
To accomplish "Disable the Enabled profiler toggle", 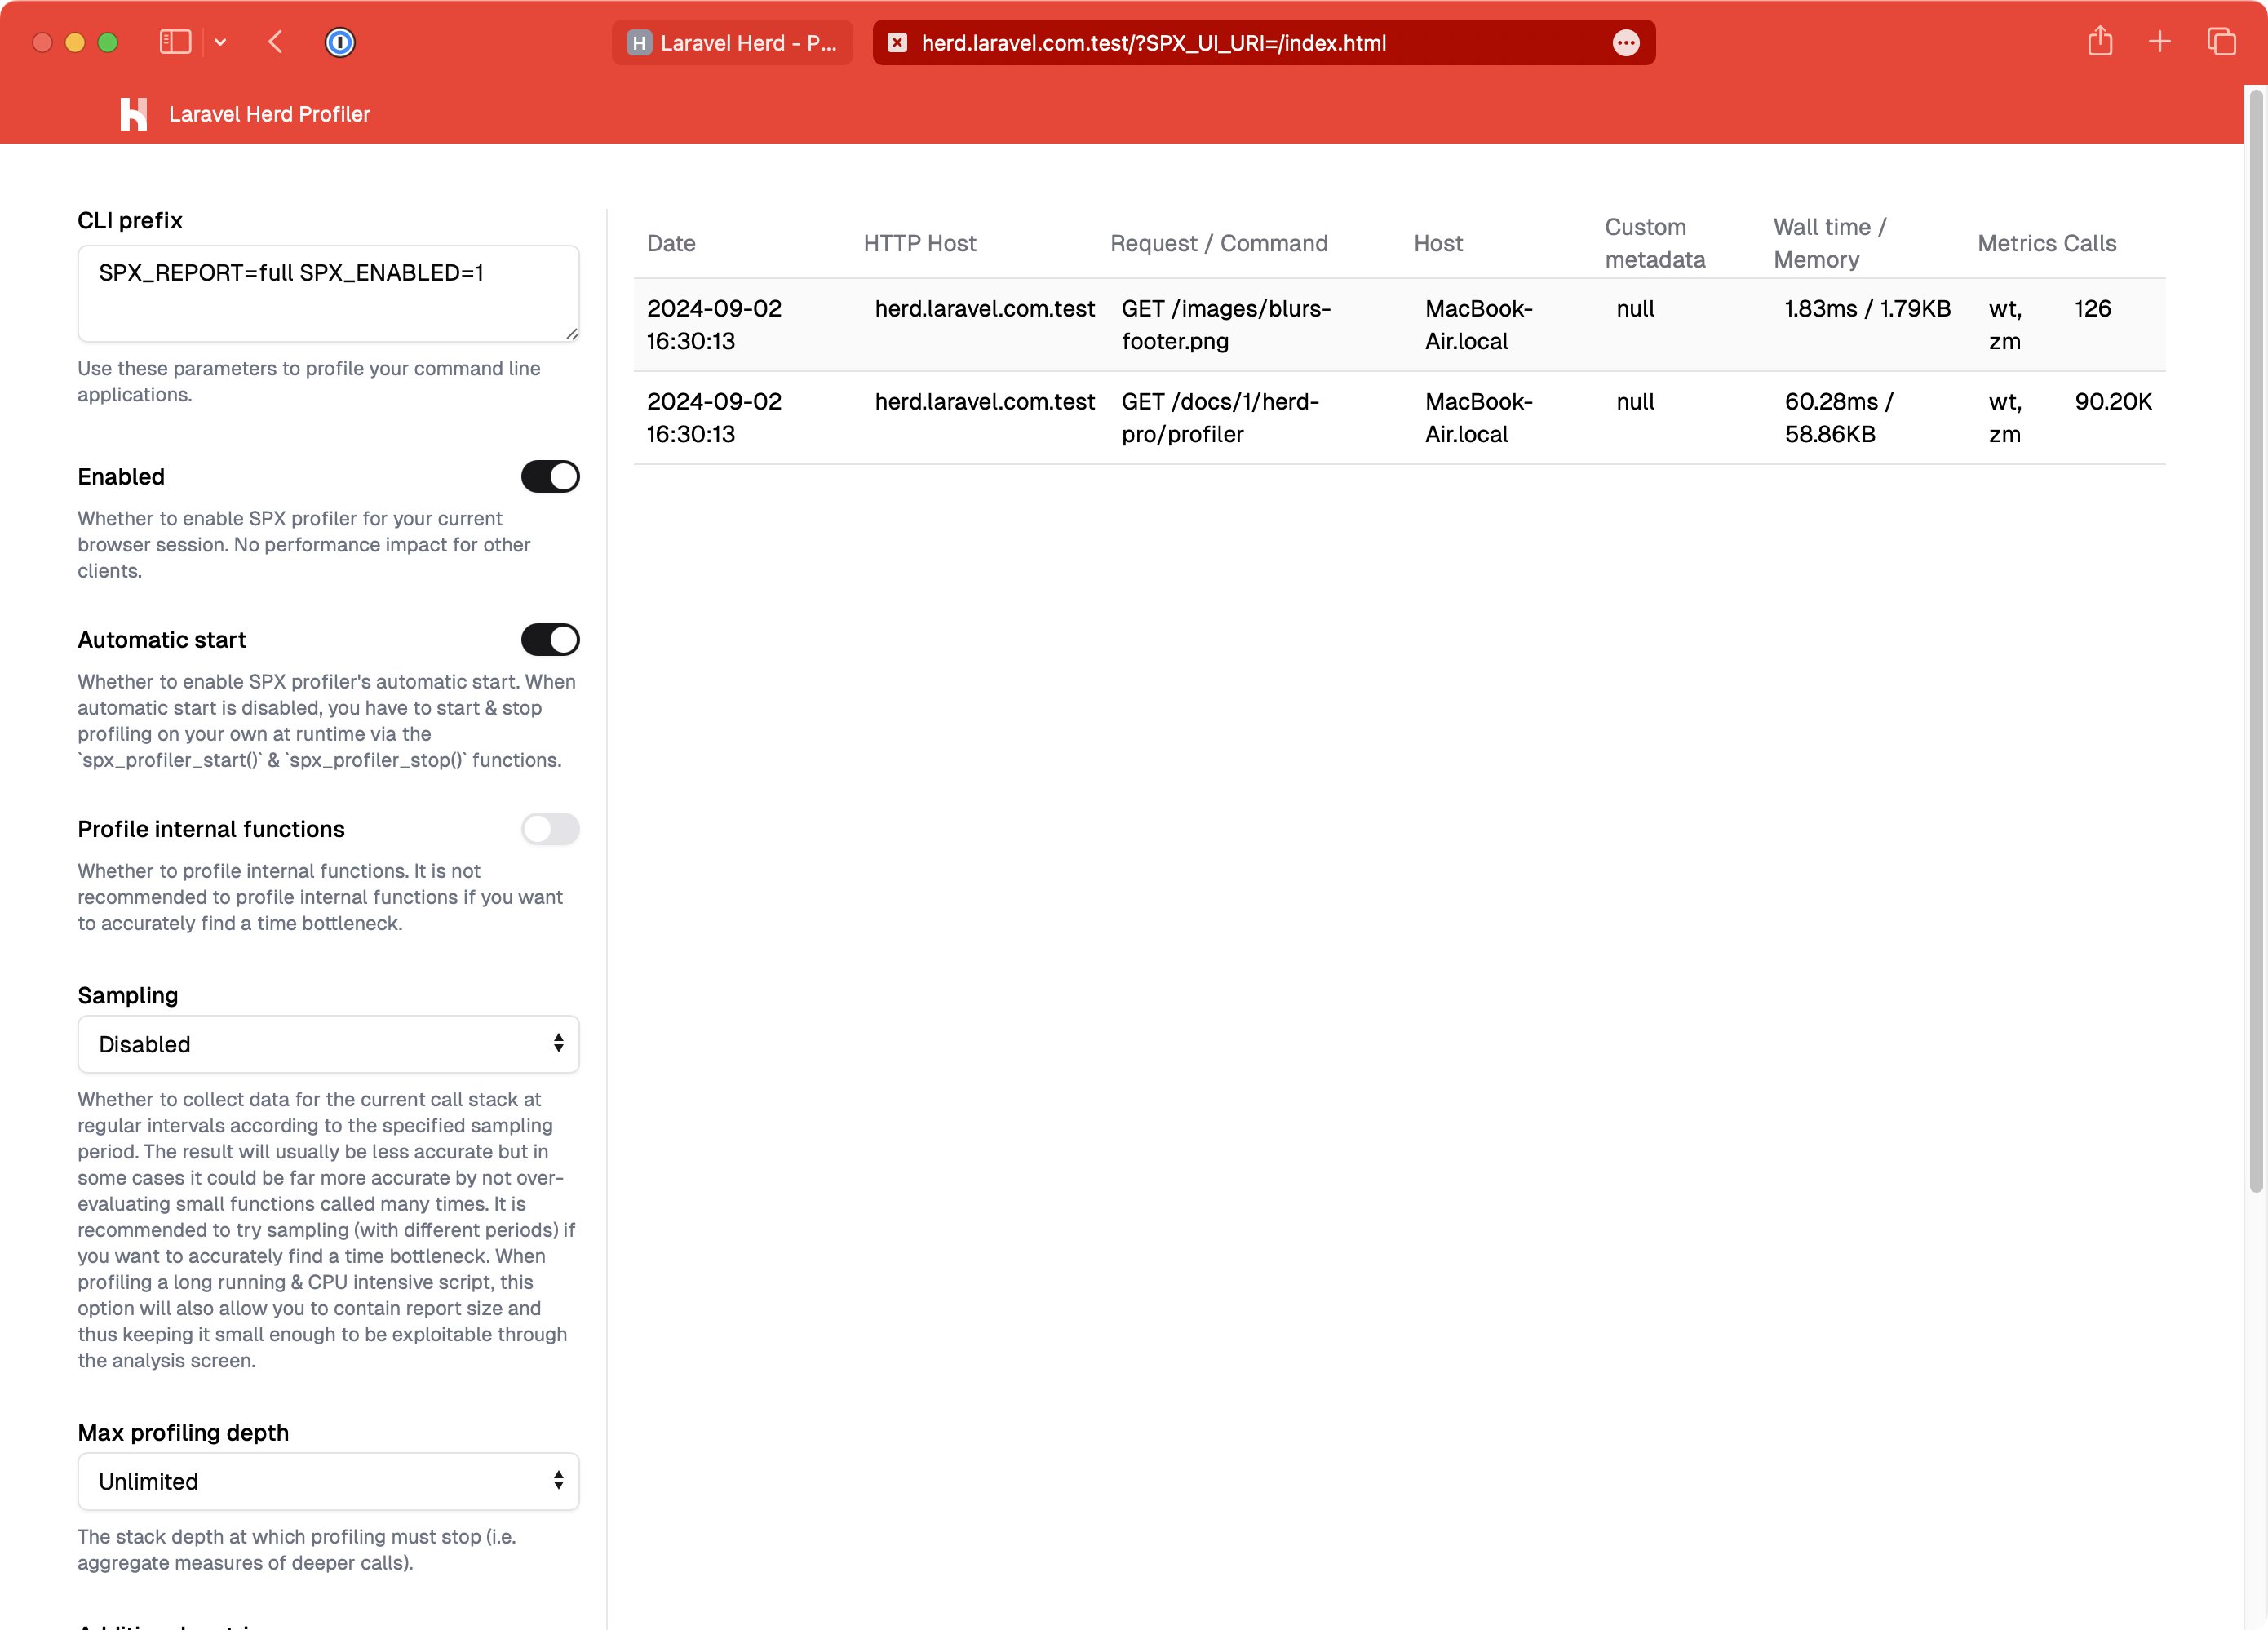I will click(550, 477).
